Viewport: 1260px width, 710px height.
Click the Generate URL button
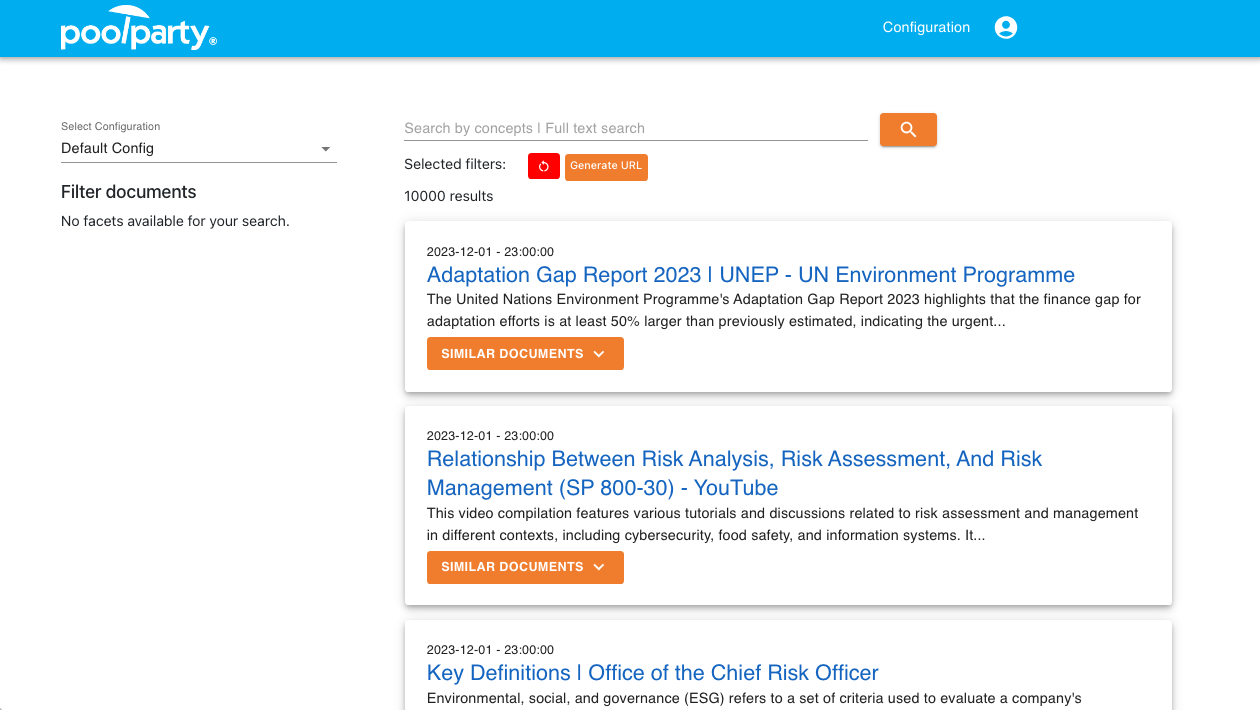pos(606,166)
